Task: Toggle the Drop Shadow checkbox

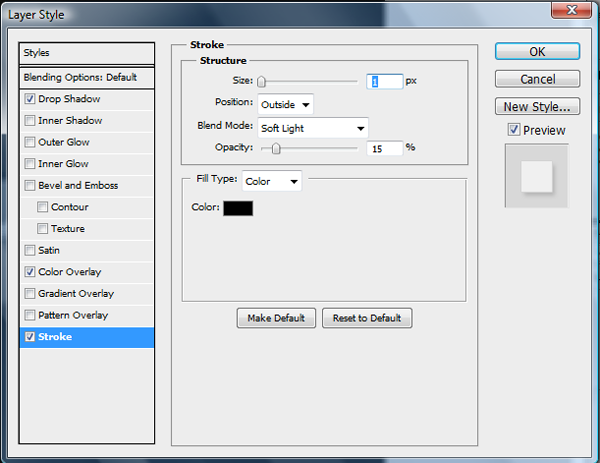Action: [29, 99]
